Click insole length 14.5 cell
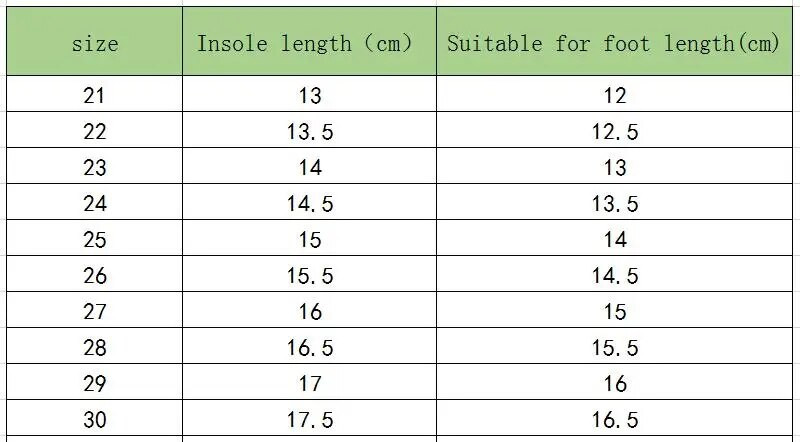Viewport: 800px width, 442px height. click(x=310, y=204)
